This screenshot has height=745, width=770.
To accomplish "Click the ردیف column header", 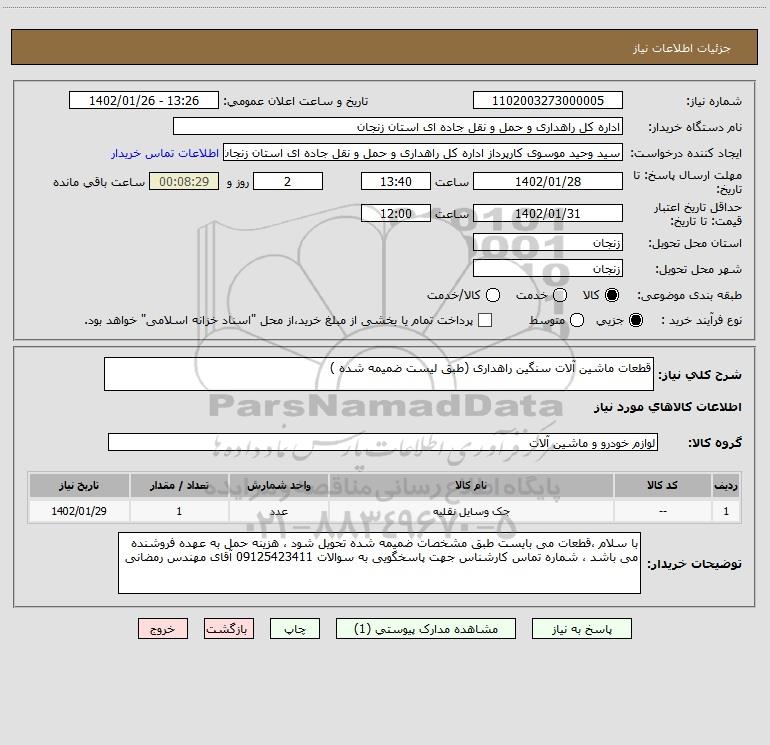I will tap(726, 485).
